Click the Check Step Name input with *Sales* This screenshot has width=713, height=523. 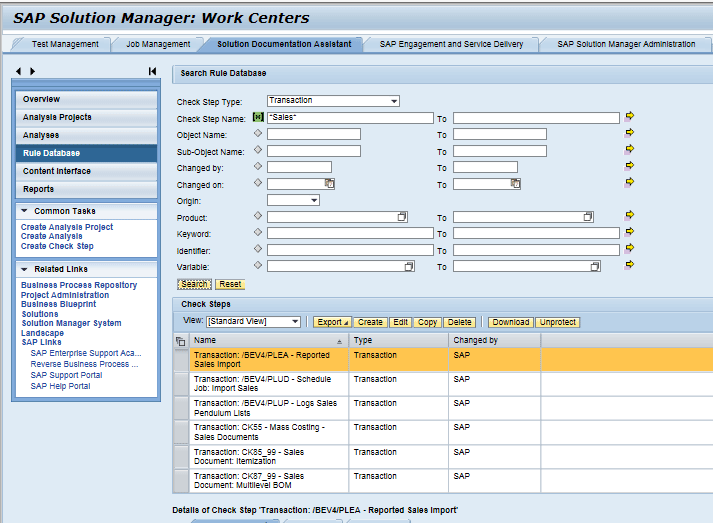click(x=350, y=118)
